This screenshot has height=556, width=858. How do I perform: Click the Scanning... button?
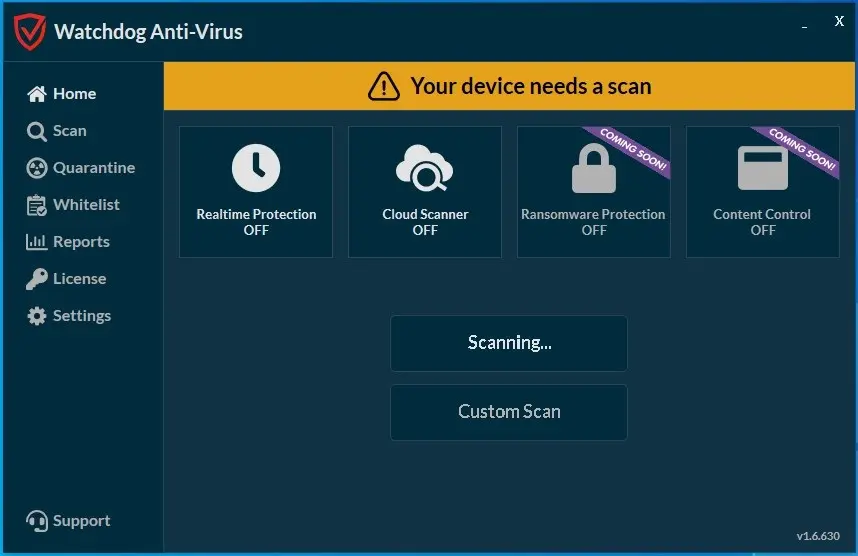(509, 343)
